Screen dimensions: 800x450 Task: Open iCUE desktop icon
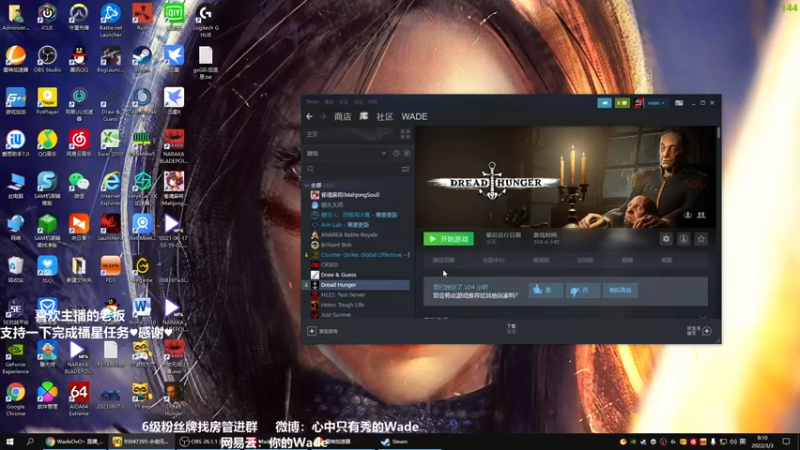(47, 17)
